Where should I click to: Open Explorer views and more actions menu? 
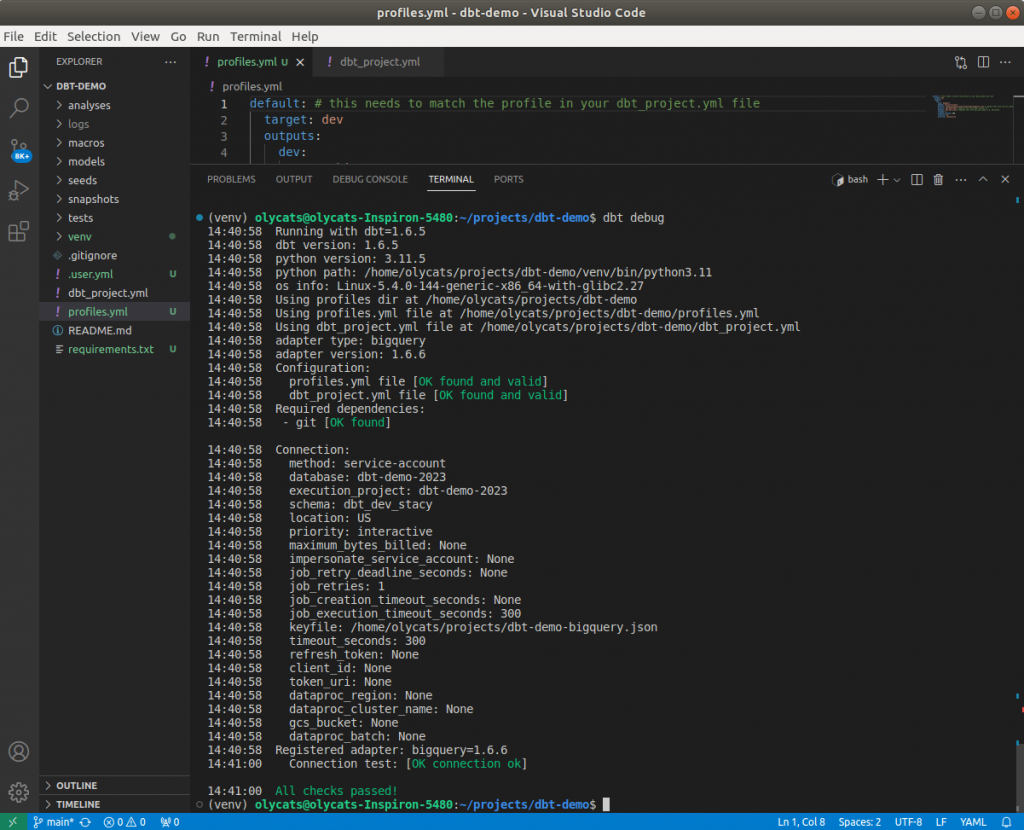[170, 62]
